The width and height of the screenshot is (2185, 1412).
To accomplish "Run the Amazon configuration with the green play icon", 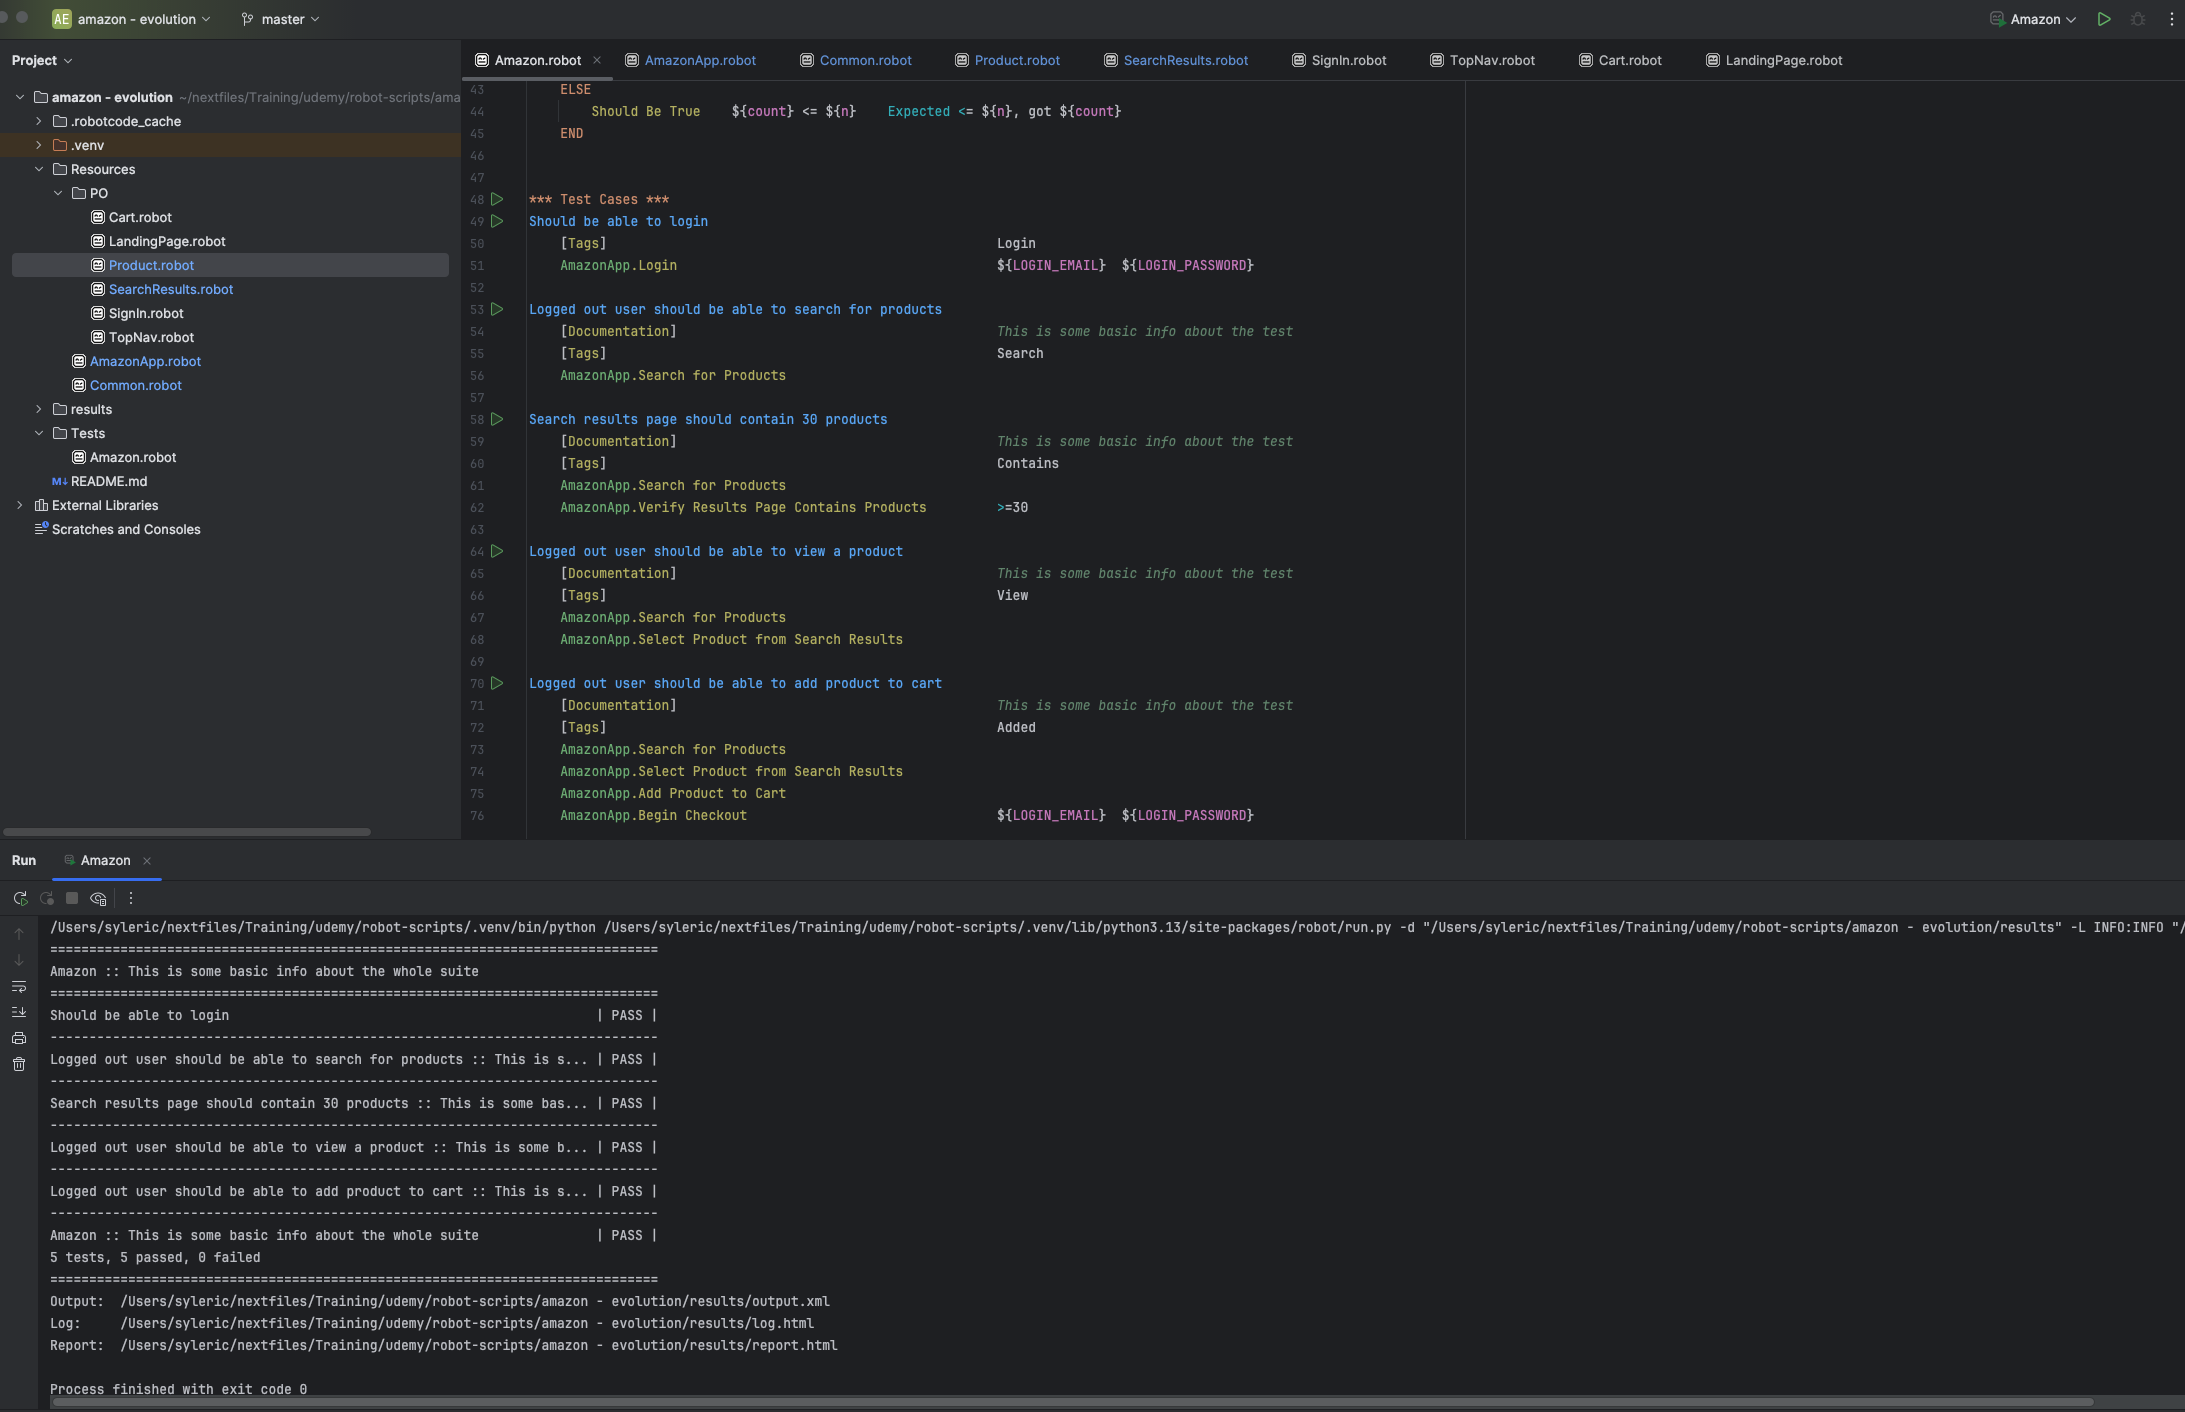I will (x=2103, y=19).
